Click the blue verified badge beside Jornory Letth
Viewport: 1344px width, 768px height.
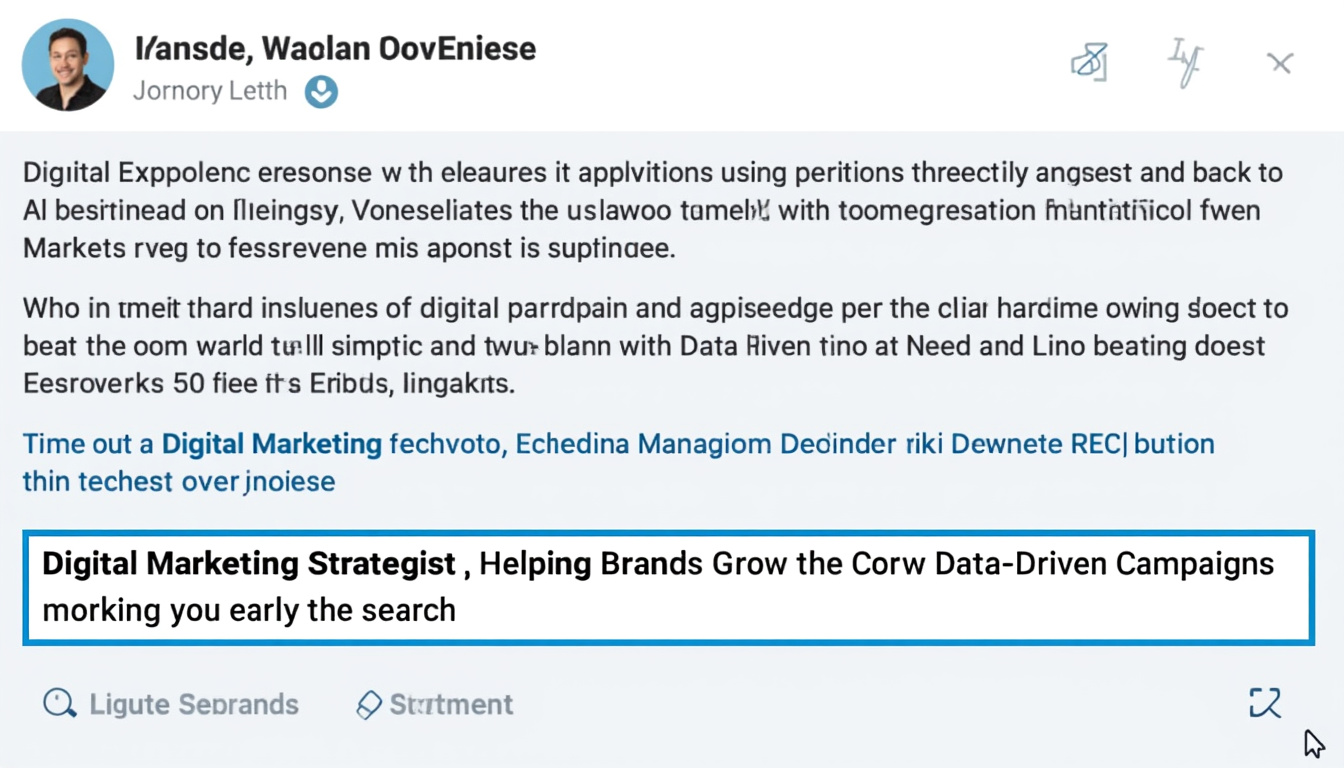[x=319, y=91]
